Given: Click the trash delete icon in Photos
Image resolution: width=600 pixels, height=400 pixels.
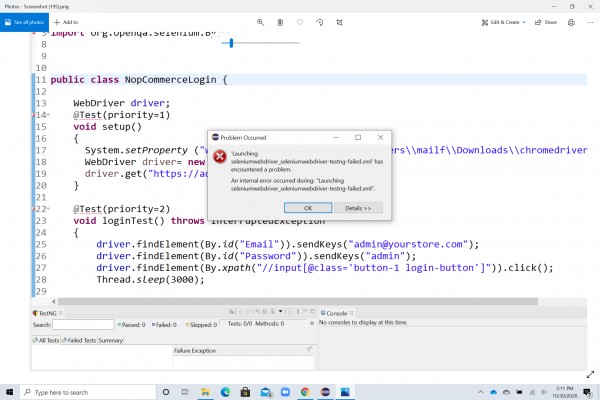Looking at the screenshot, I should pos(280,22).
